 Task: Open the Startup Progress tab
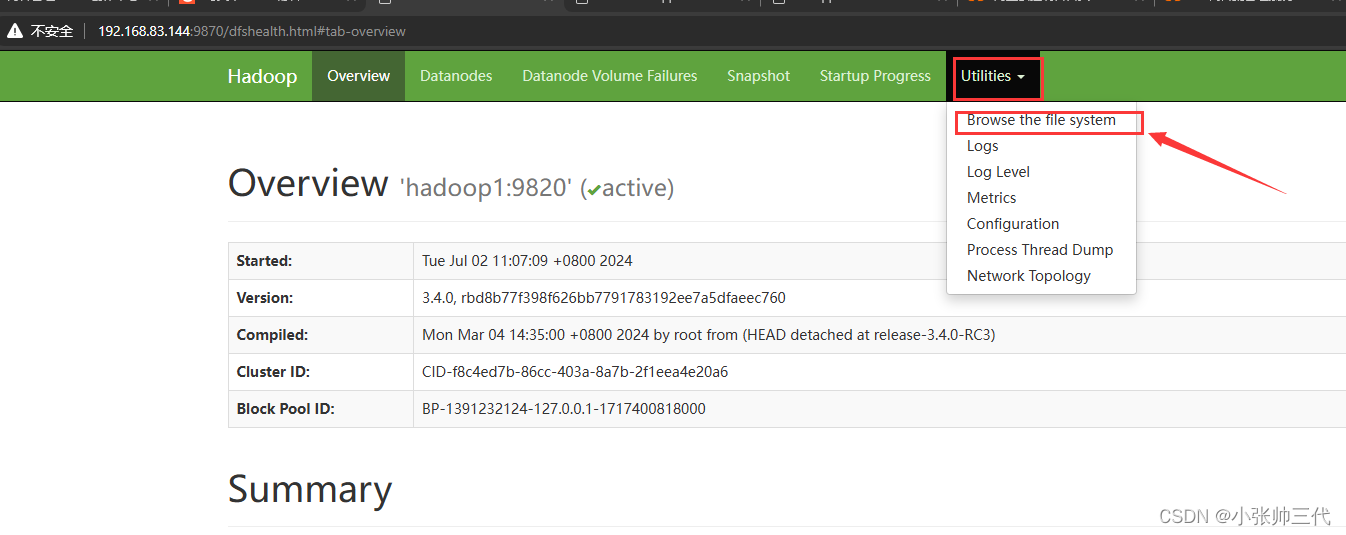pos(875,76)
